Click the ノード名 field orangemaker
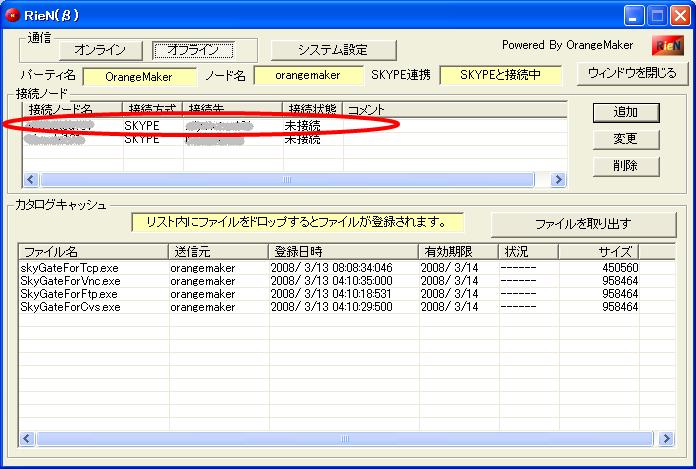This screenshot has width=696, height=469. tap(308, 75)
